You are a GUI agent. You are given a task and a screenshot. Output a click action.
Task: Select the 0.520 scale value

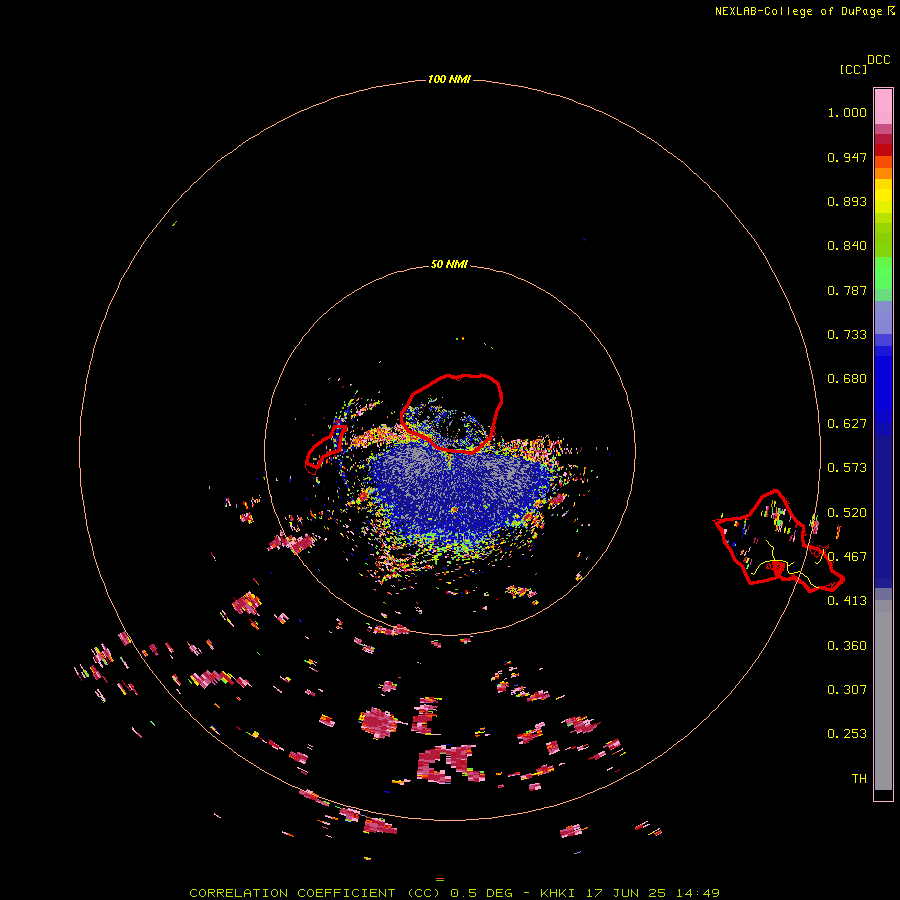pos(847,513)
